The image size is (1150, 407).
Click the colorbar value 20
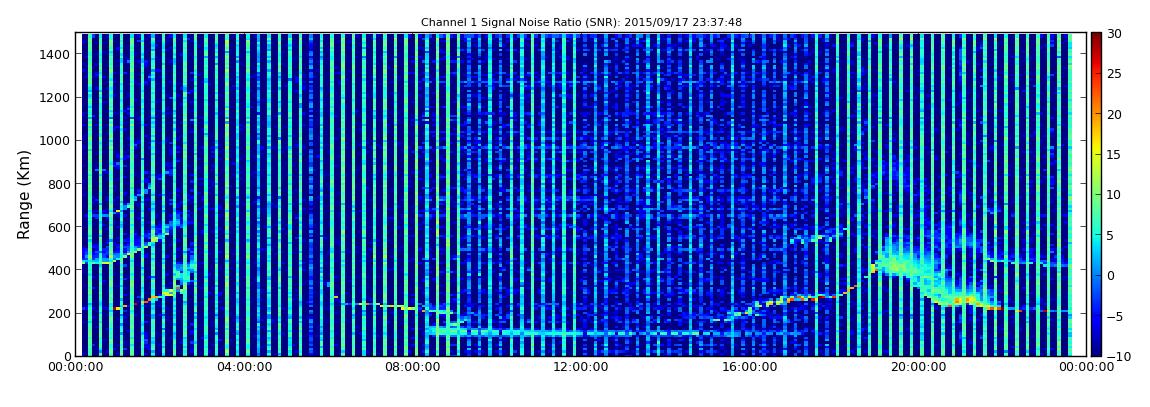coord(1114,114)
